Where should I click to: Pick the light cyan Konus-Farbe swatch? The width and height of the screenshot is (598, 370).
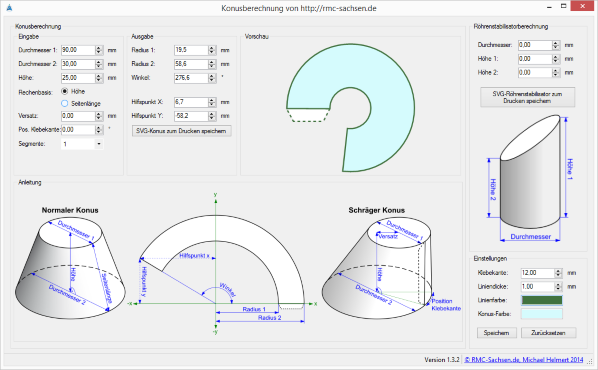pyautogui.click(x=542, y=314)
